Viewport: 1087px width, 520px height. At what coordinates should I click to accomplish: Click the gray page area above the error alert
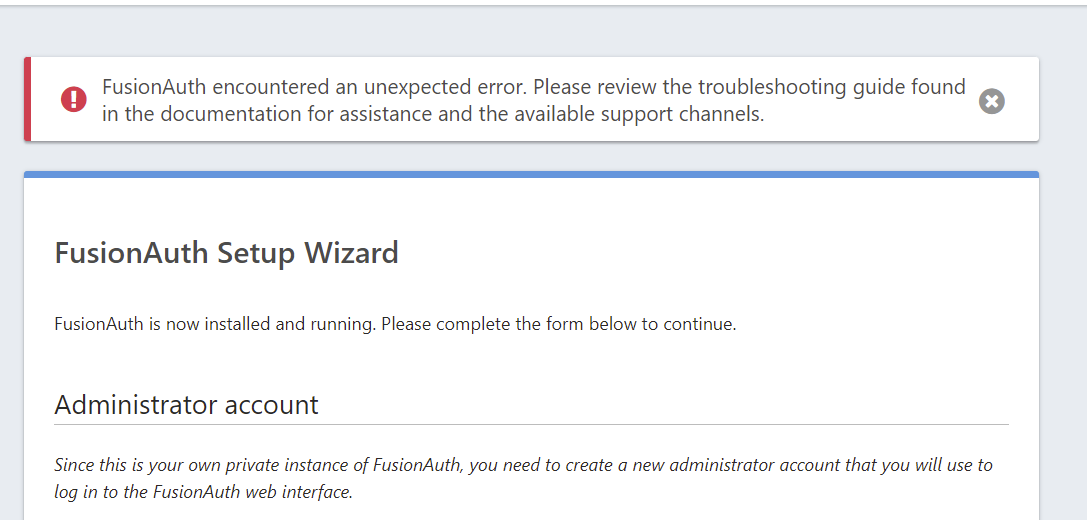(532, 31)
